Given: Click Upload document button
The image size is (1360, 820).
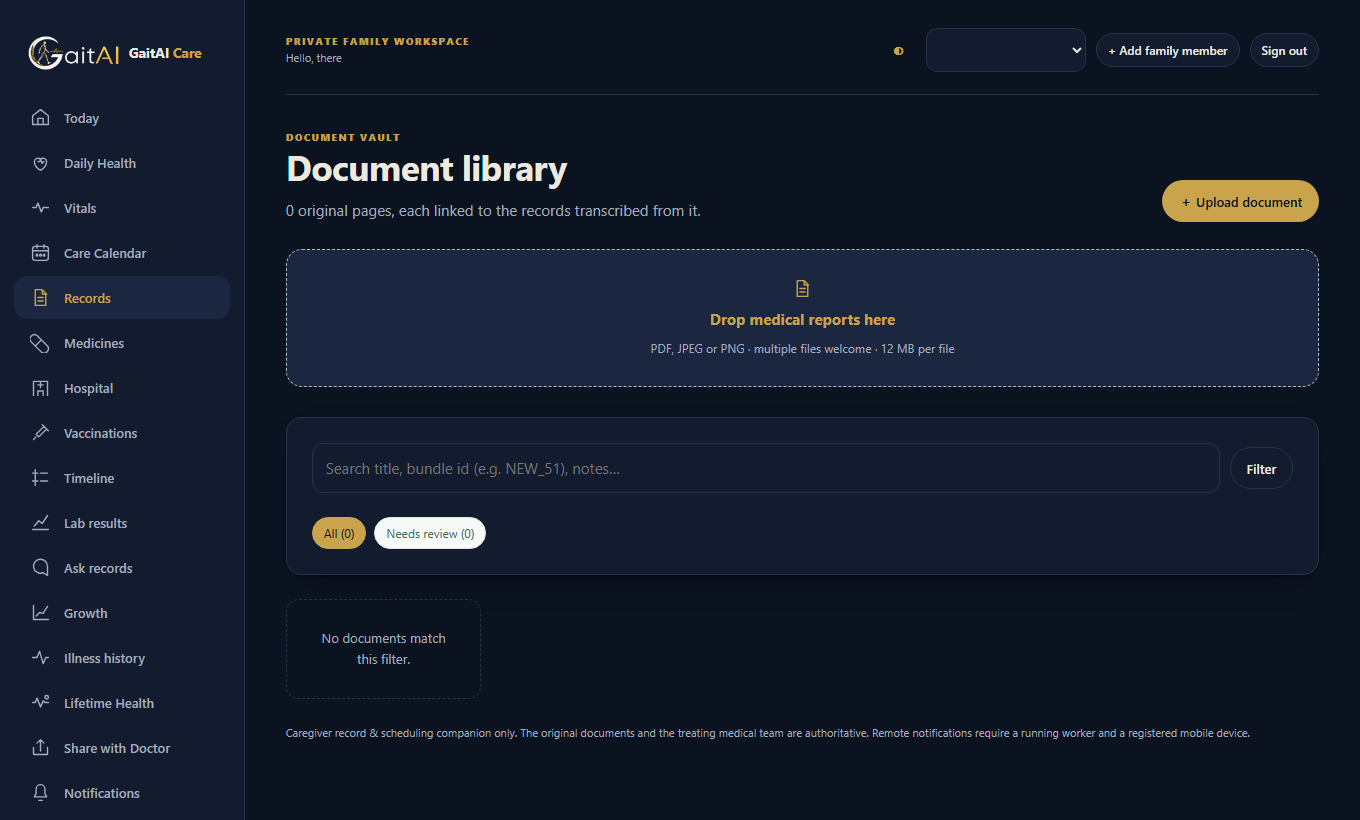Looking at the screenshot, I should pyautogui.click(x=1240, y=201).
